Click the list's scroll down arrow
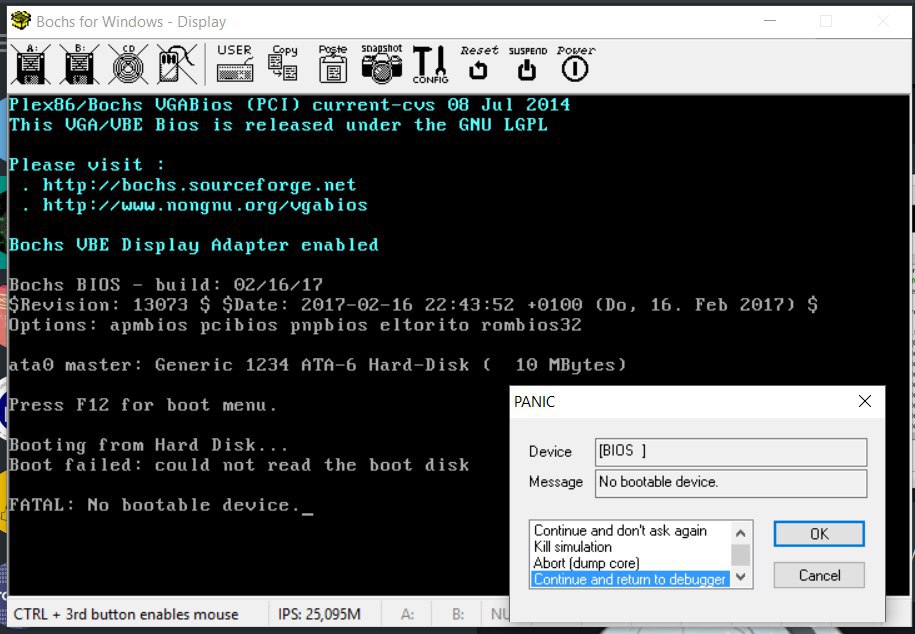The height and width of the screenshot is (634, 915). (x=741, y=577)
